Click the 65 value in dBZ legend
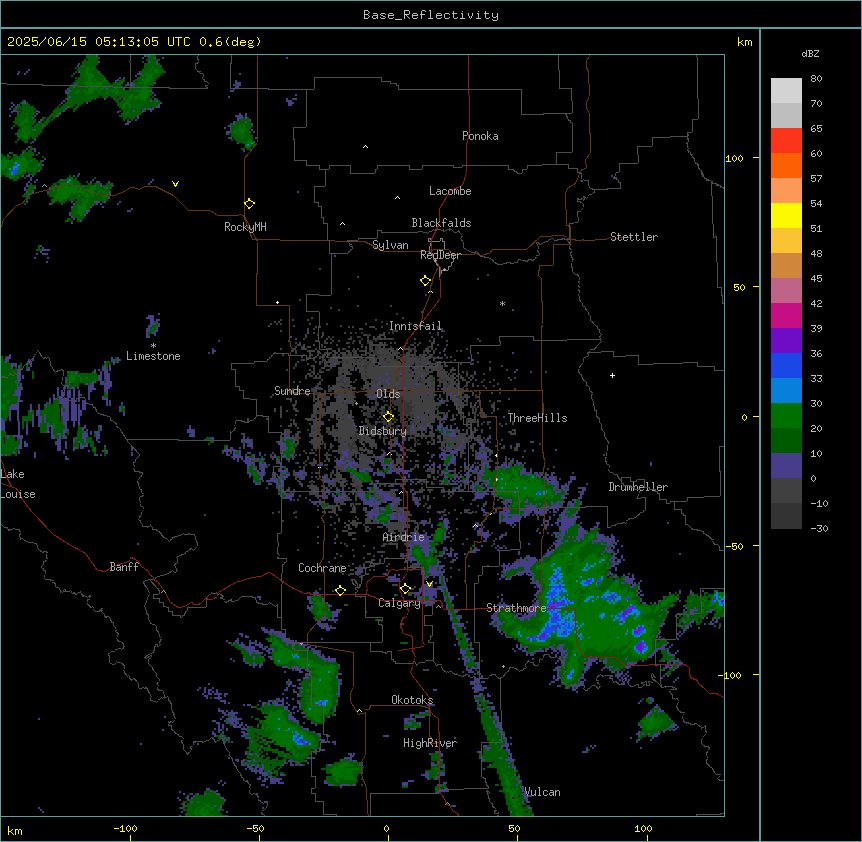Screen dimensions: 862x842 tap(816, 129)
